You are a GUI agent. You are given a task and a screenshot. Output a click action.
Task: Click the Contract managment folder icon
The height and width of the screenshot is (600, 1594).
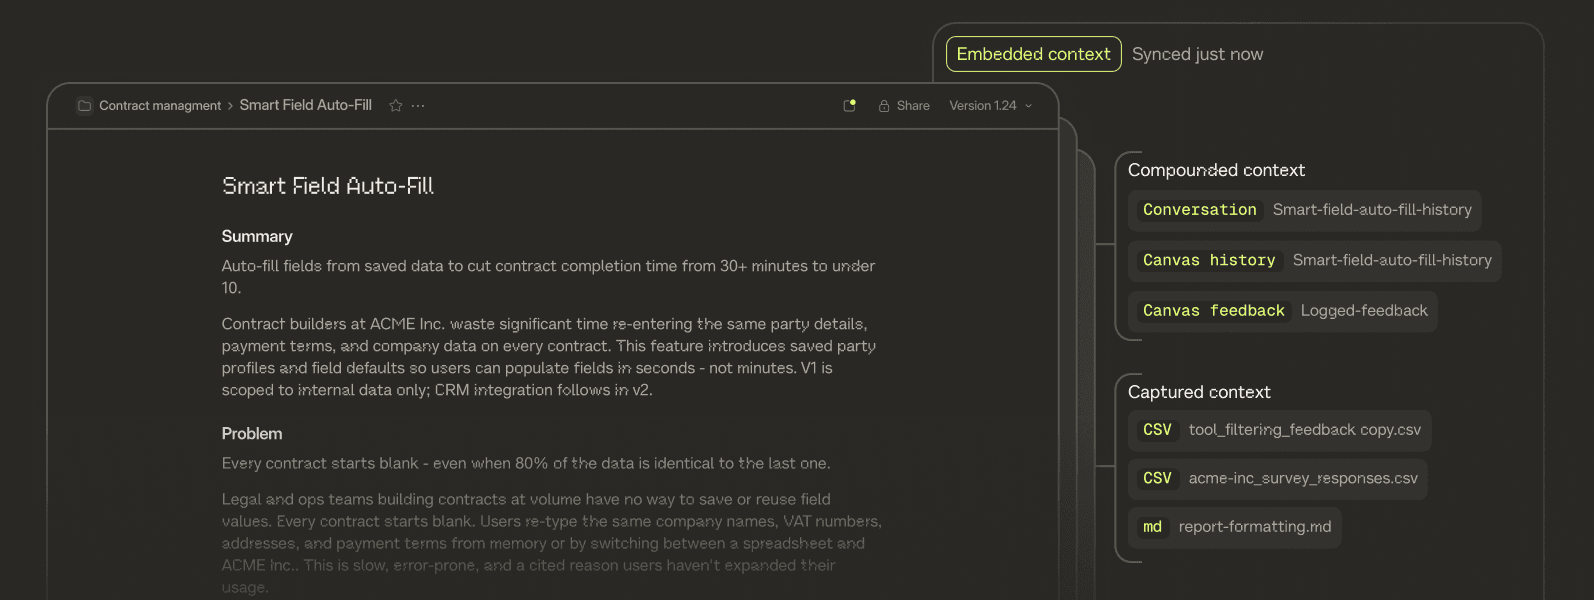[x=85, y=106]
